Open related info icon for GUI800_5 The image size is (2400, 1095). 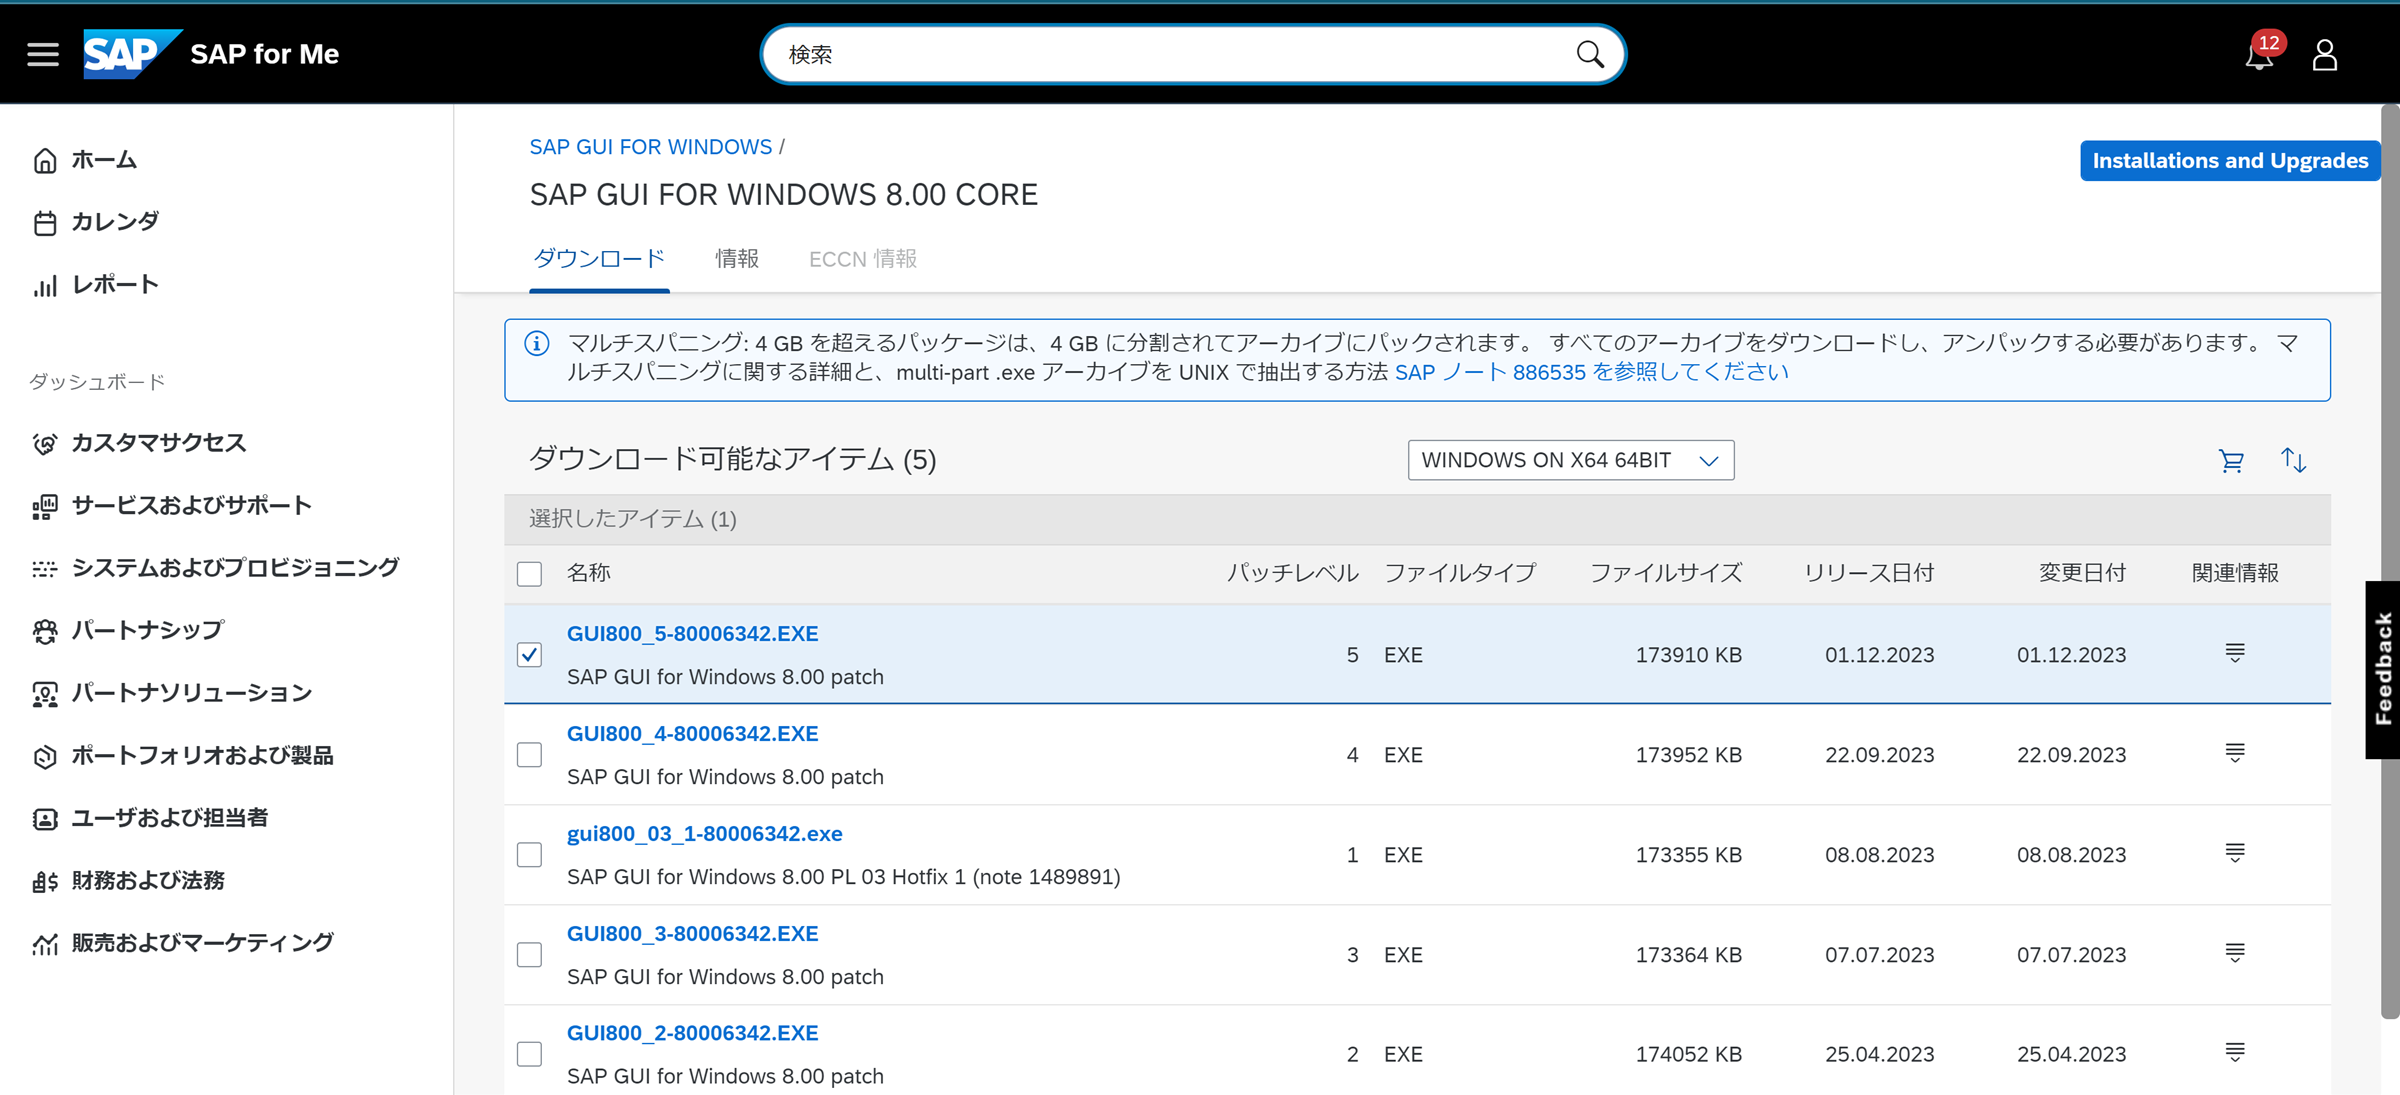2235,653
